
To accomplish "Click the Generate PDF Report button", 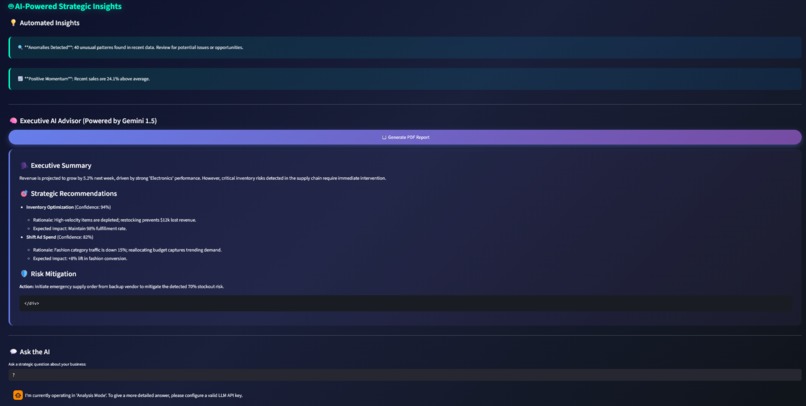I will point(405,137).
